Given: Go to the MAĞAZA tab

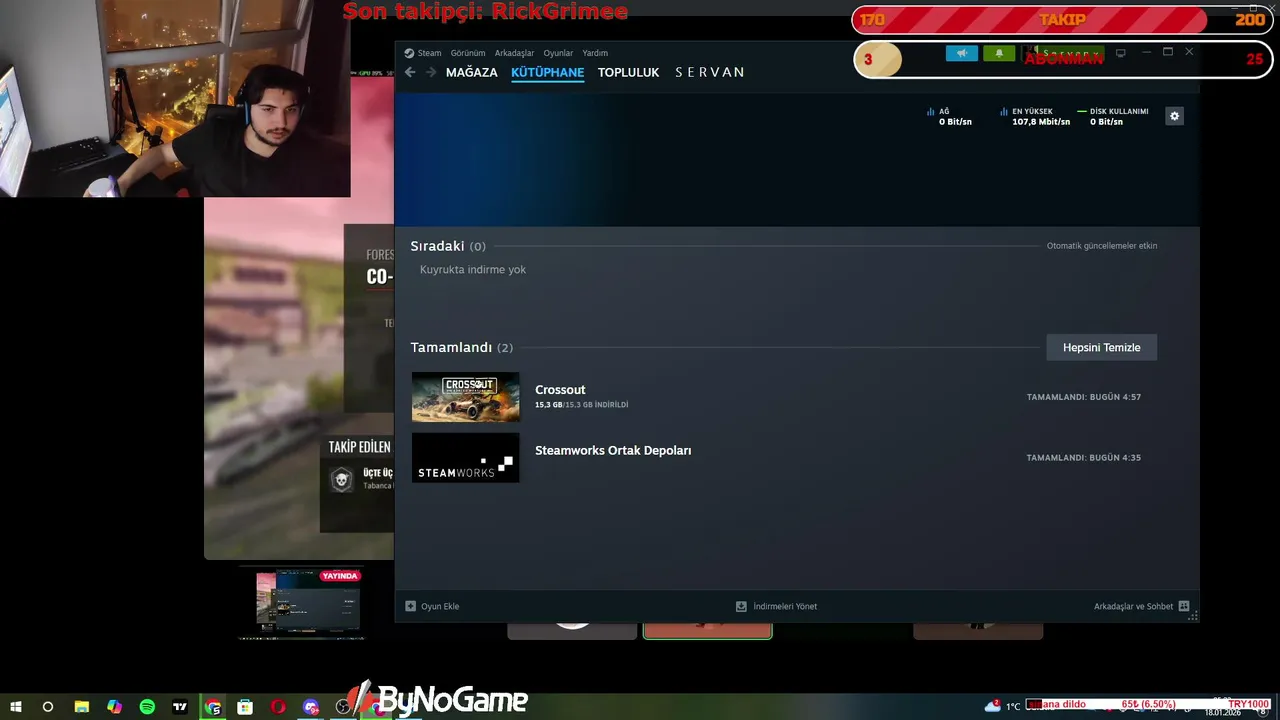Looking at the screenshot, I should click(x=471, y=72).
